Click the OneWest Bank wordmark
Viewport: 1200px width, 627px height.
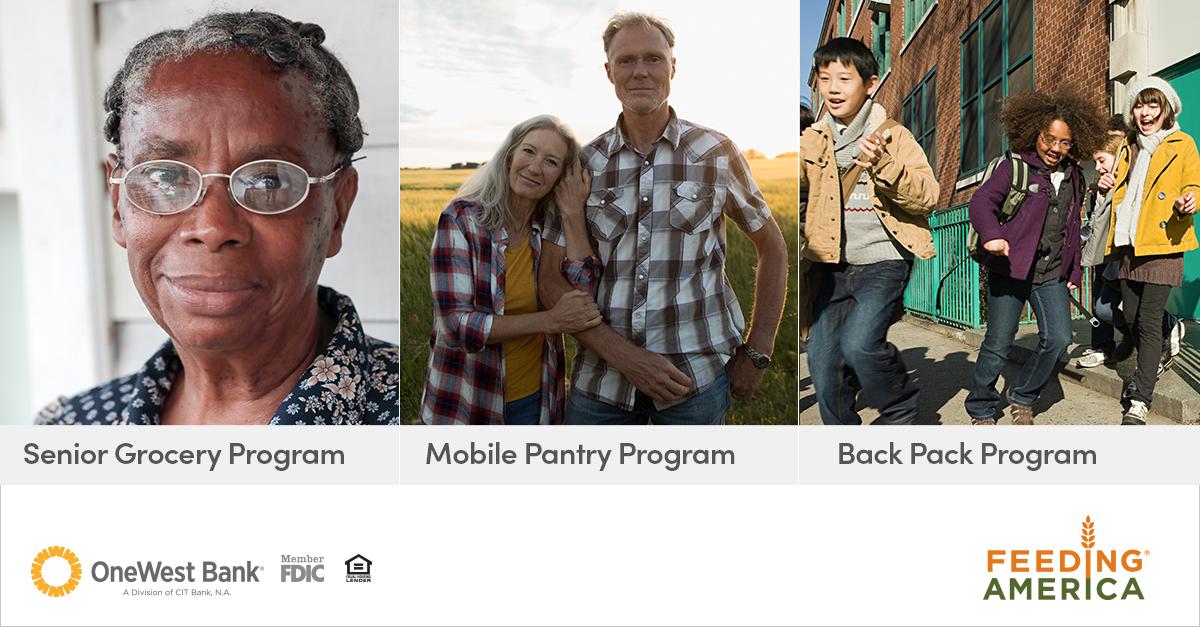[x=176, y=572]
